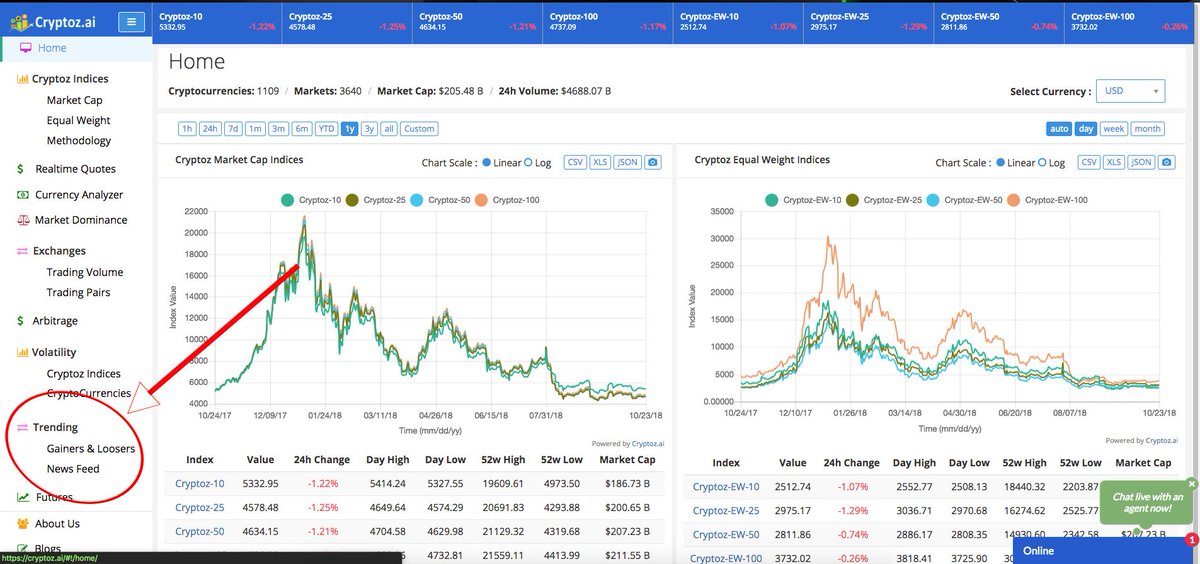Click the Arbitrage dollar icon

click(x=21, y=321)
